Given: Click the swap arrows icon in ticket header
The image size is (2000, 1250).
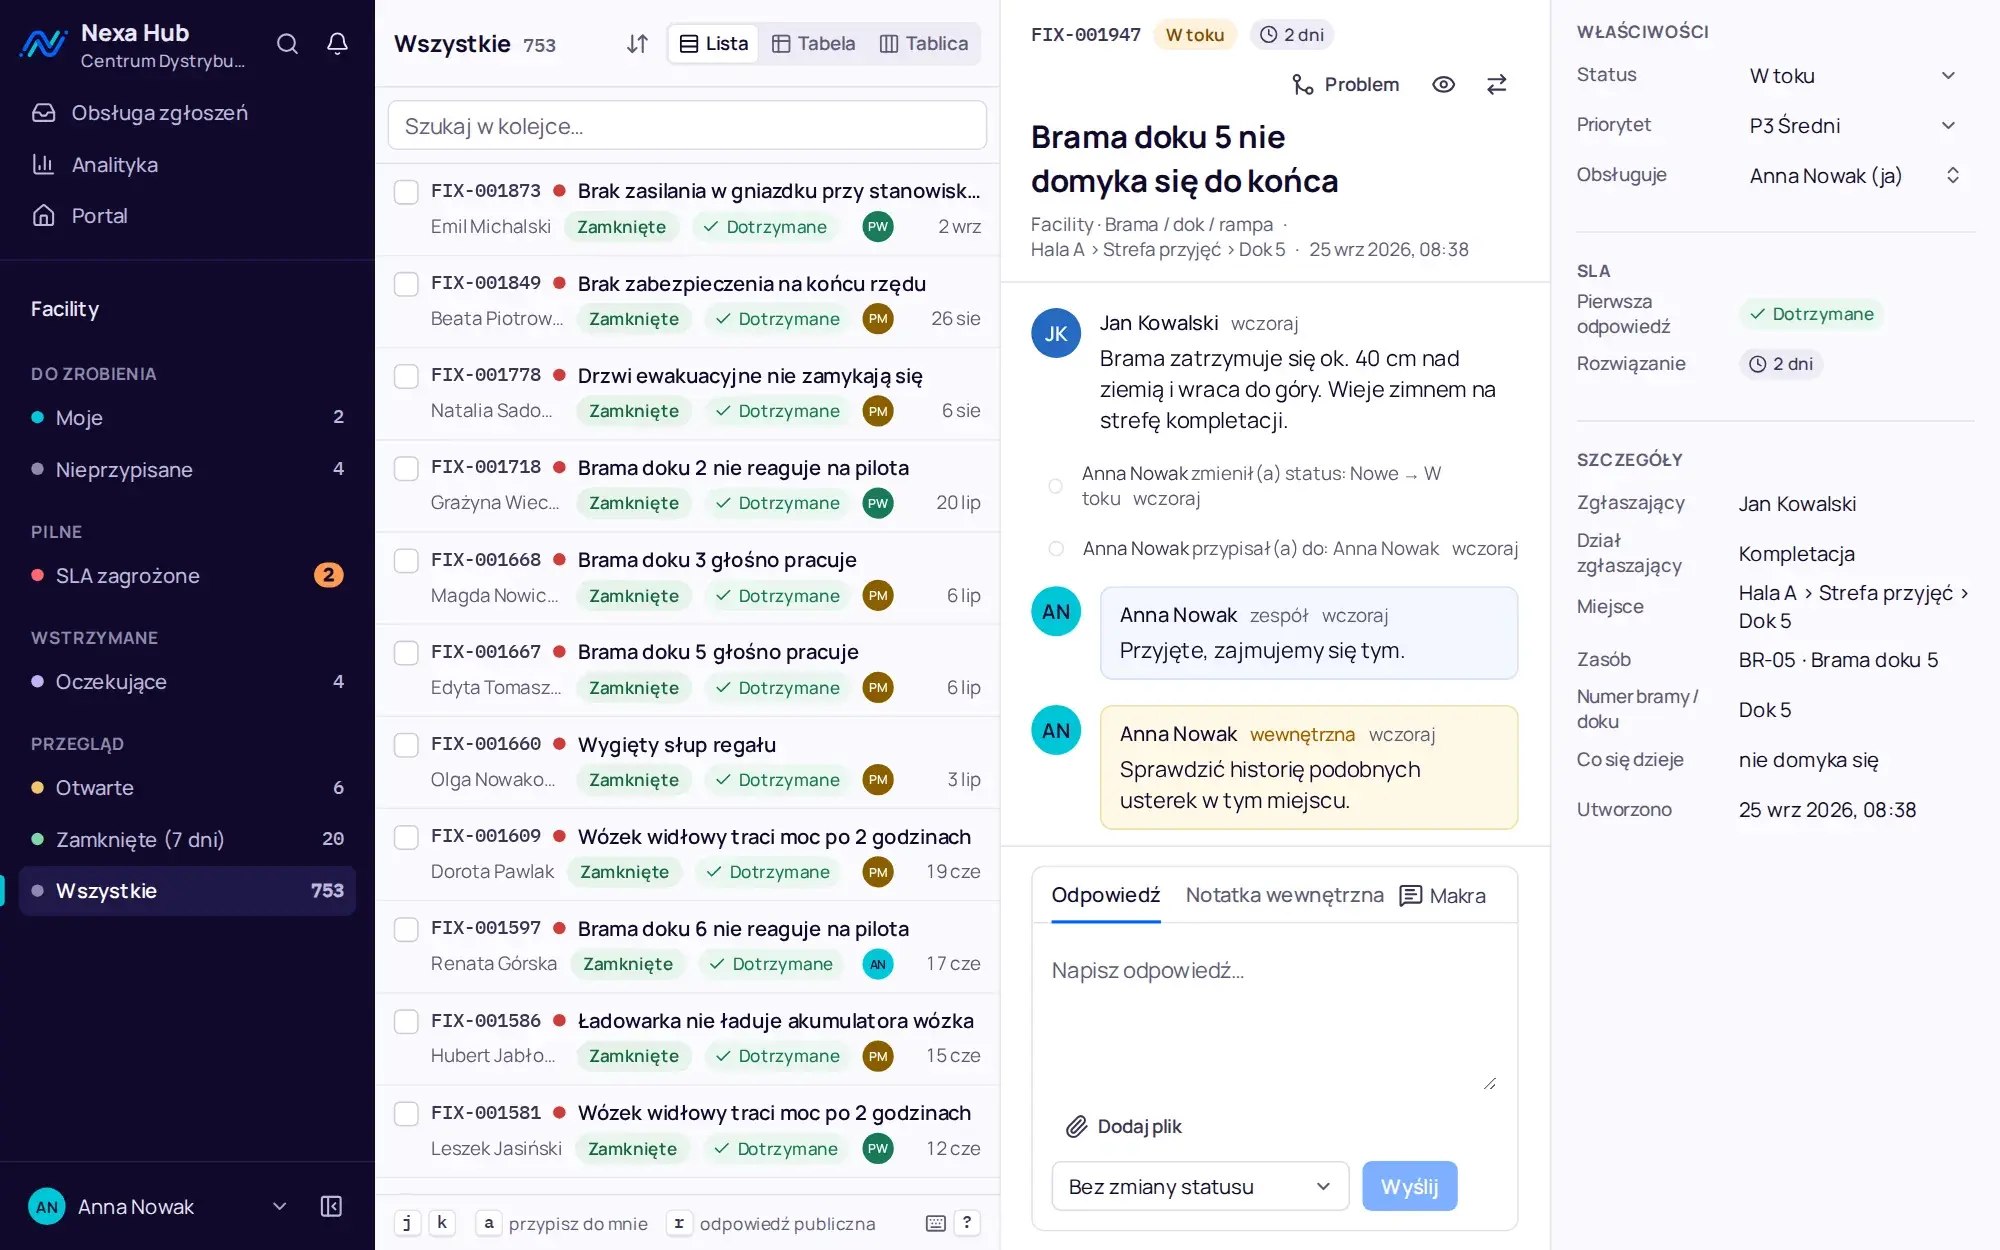Looking at the screenshot, I should click(1496, 85).
